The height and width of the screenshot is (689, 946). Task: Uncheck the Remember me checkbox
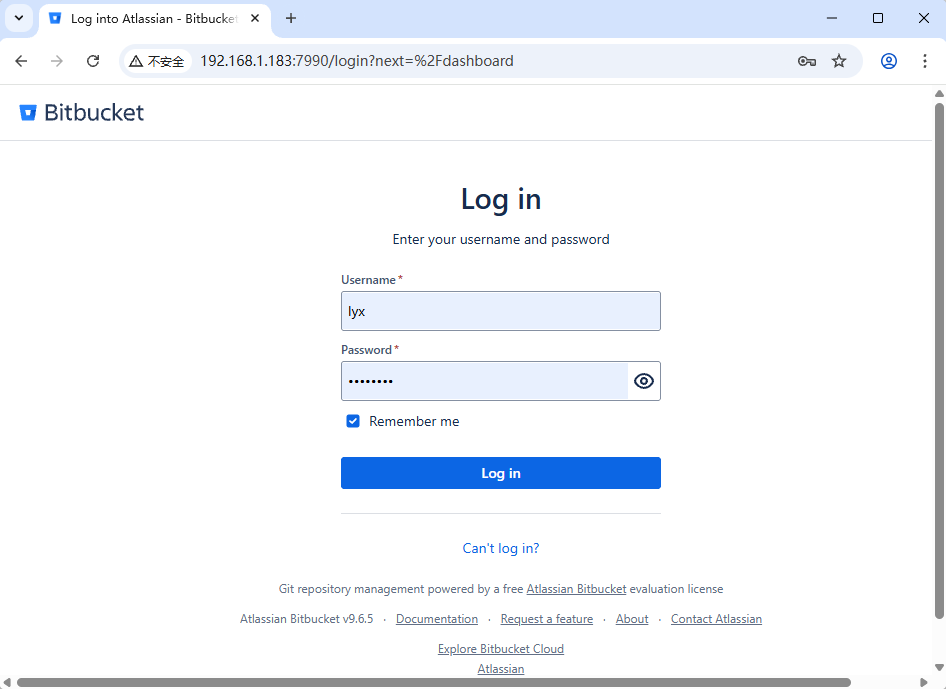coord(353,421)
